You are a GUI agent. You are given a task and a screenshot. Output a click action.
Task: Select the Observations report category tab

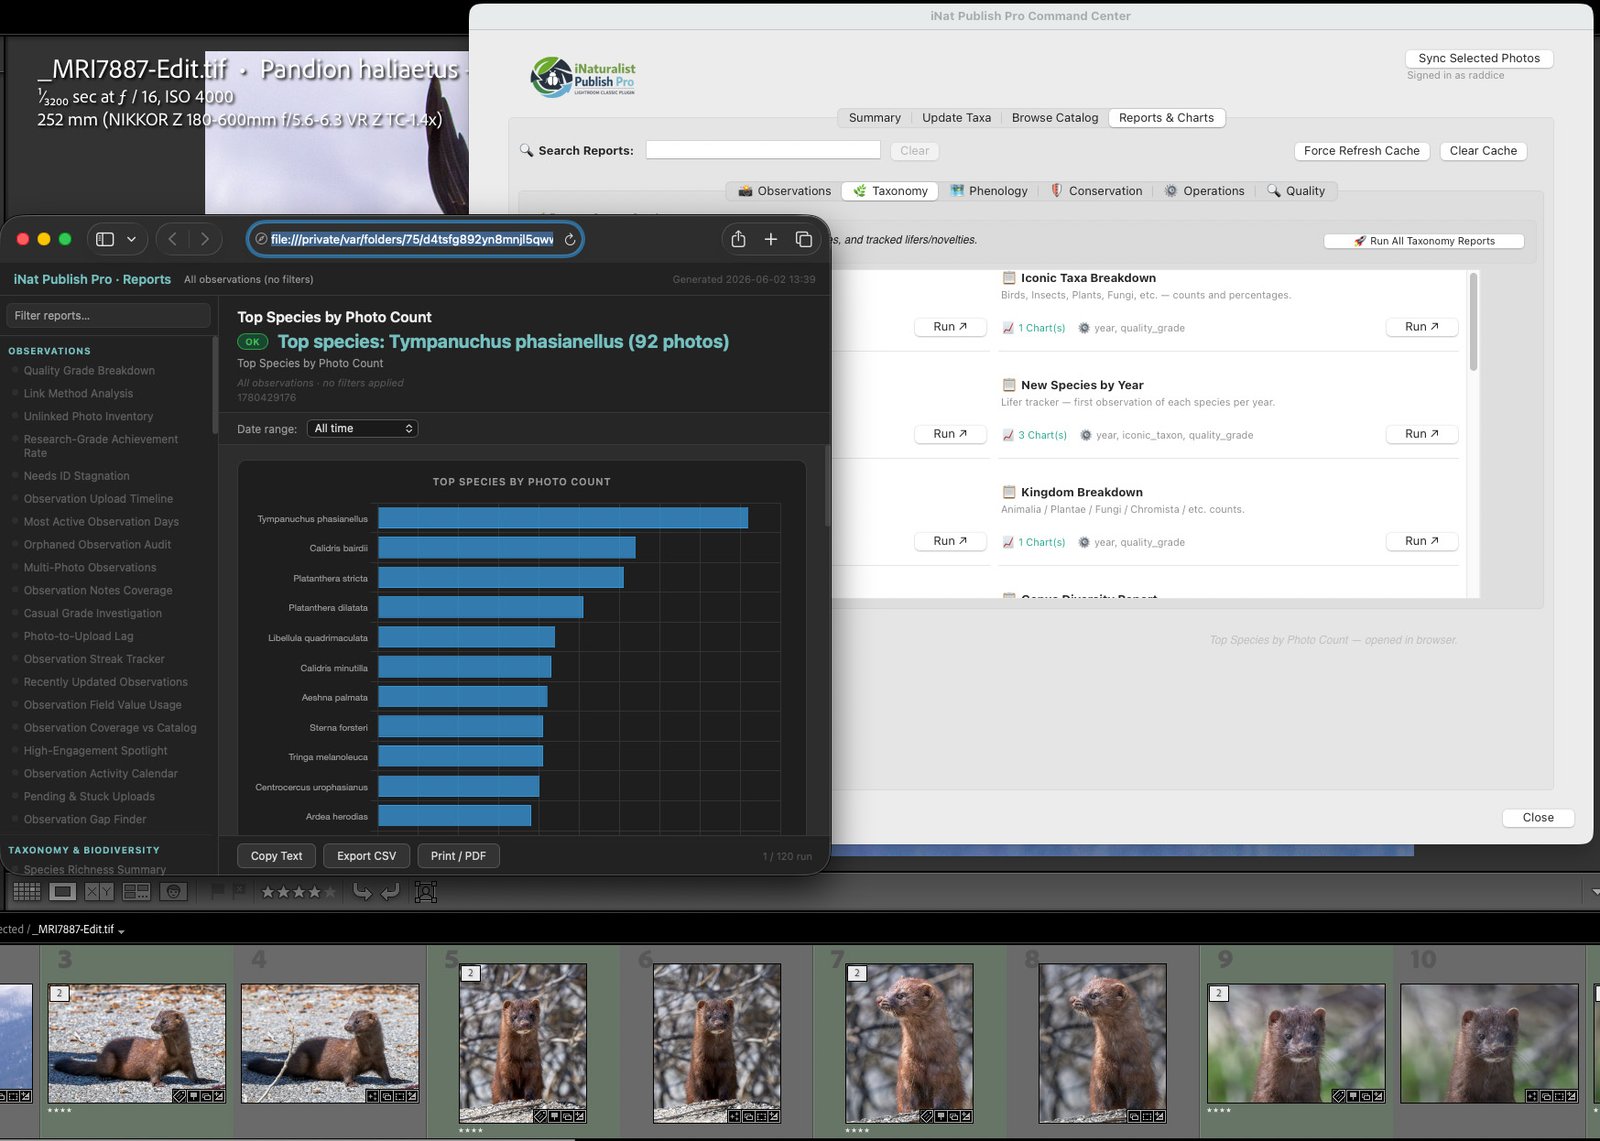[x=785, y=191]
